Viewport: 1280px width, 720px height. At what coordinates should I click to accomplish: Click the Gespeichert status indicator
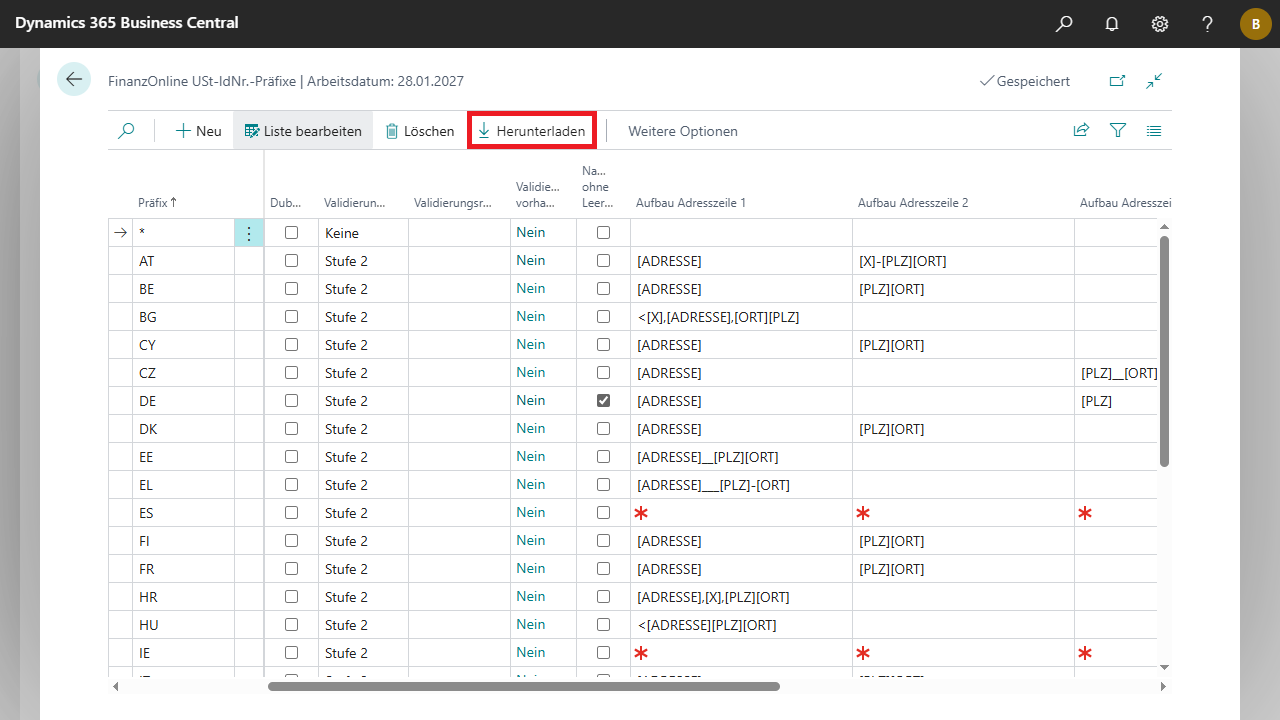pos(1025,81)
